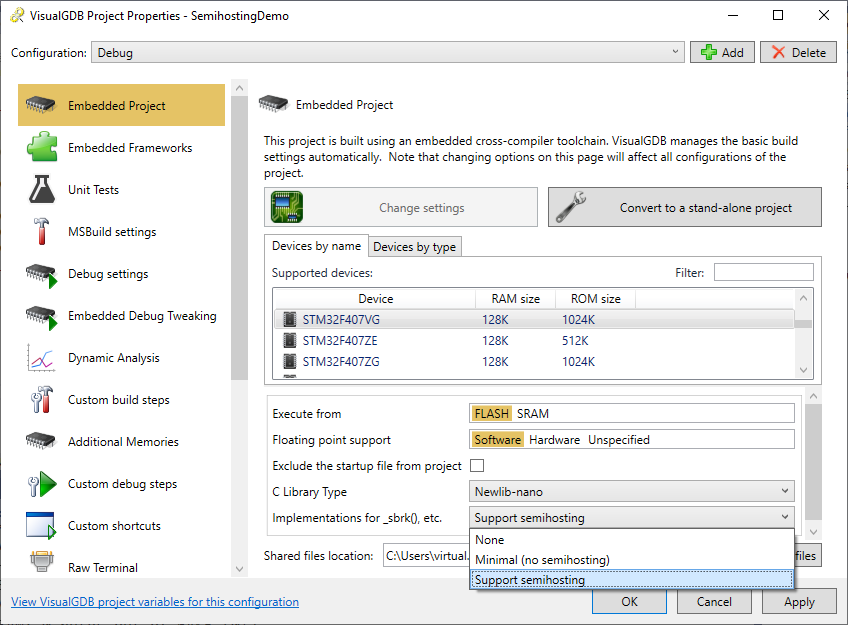848x625 pixels.
Task: Select None in the semihosting dropdown list
Action: click(x=632, y=540)
